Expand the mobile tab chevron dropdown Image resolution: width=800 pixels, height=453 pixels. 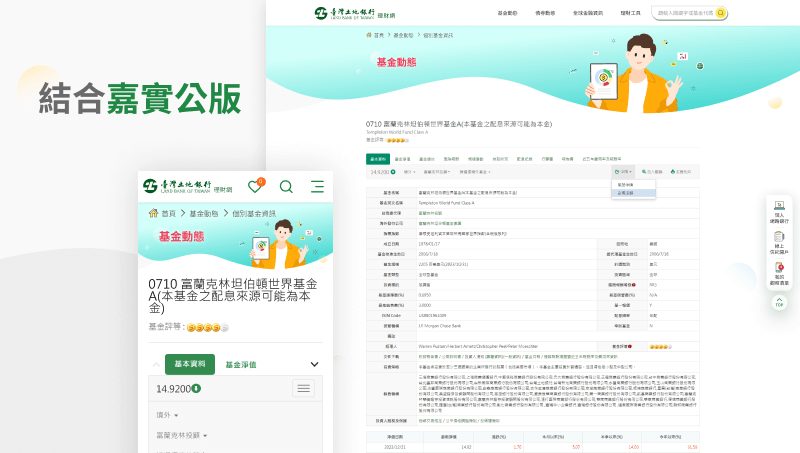coord(315,365)
